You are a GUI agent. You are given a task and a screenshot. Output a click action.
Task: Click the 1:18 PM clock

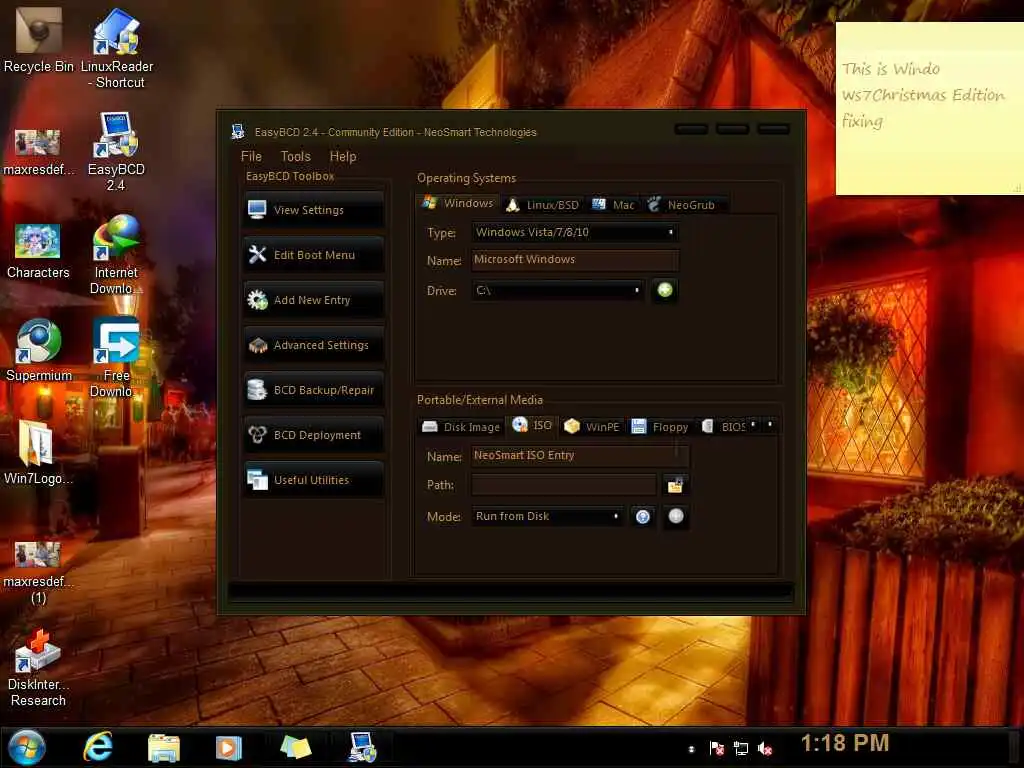845,743
